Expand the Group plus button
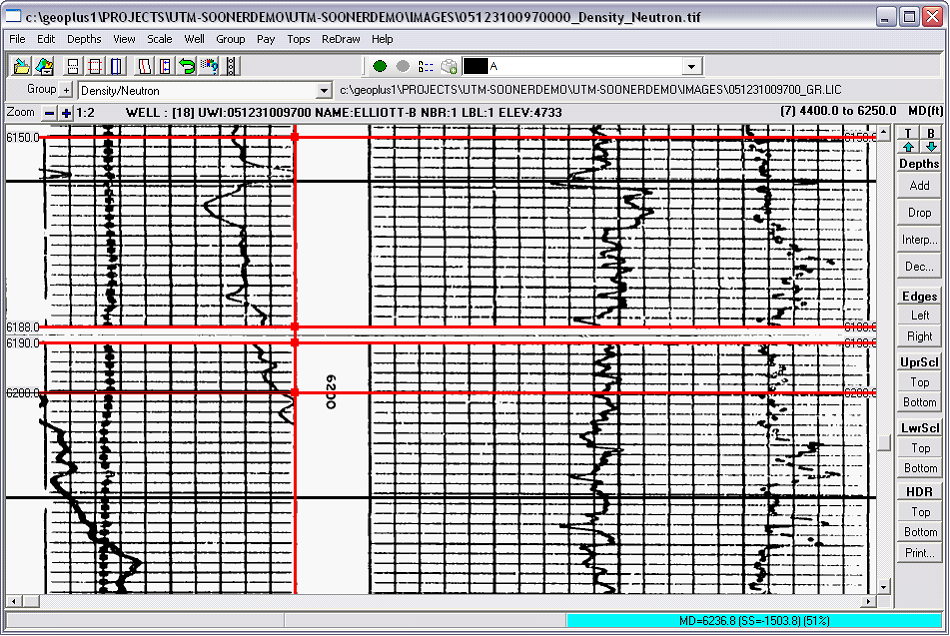 [x=67, y=90]
